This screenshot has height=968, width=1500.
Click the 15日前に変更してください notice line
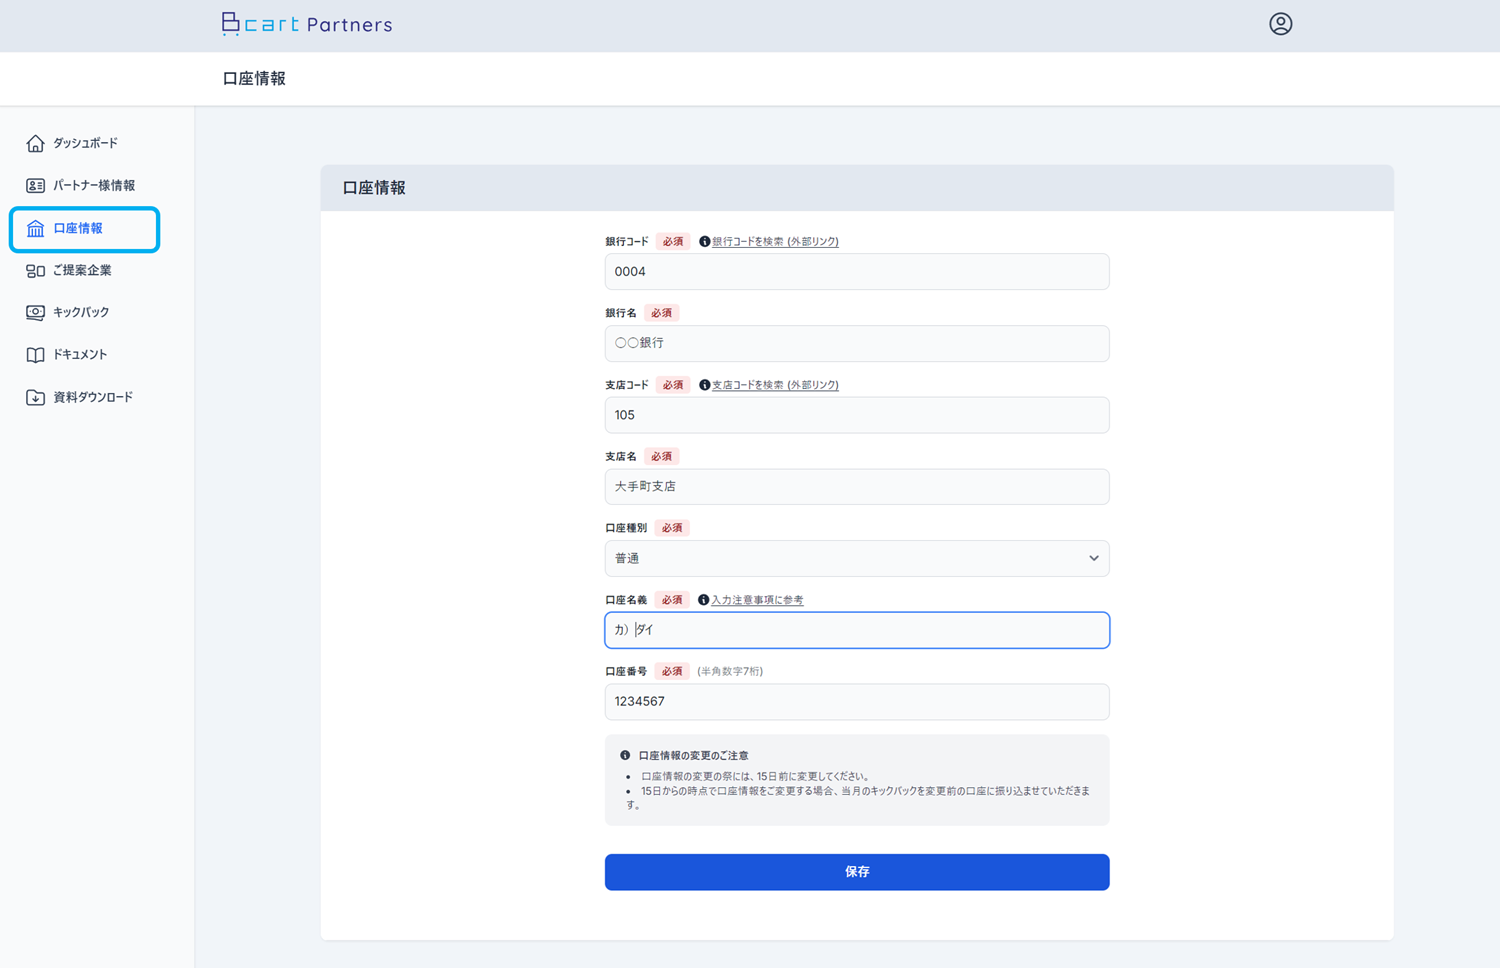(756, 776)
